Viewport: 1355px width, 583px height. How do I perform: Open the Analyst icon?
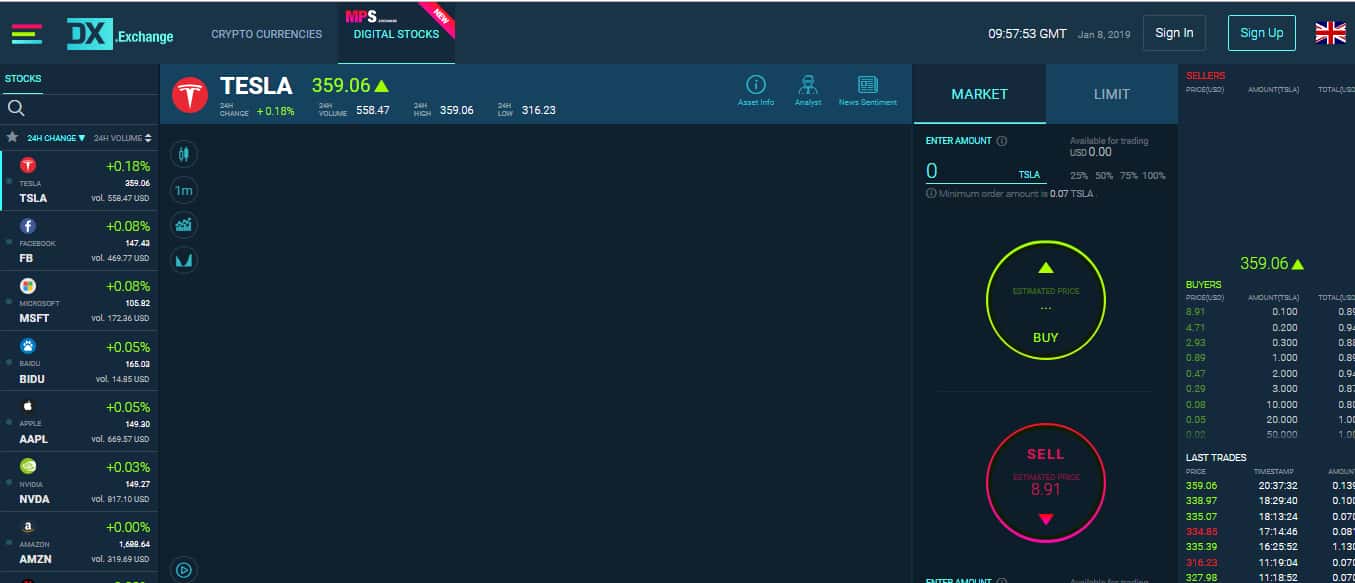808,90
